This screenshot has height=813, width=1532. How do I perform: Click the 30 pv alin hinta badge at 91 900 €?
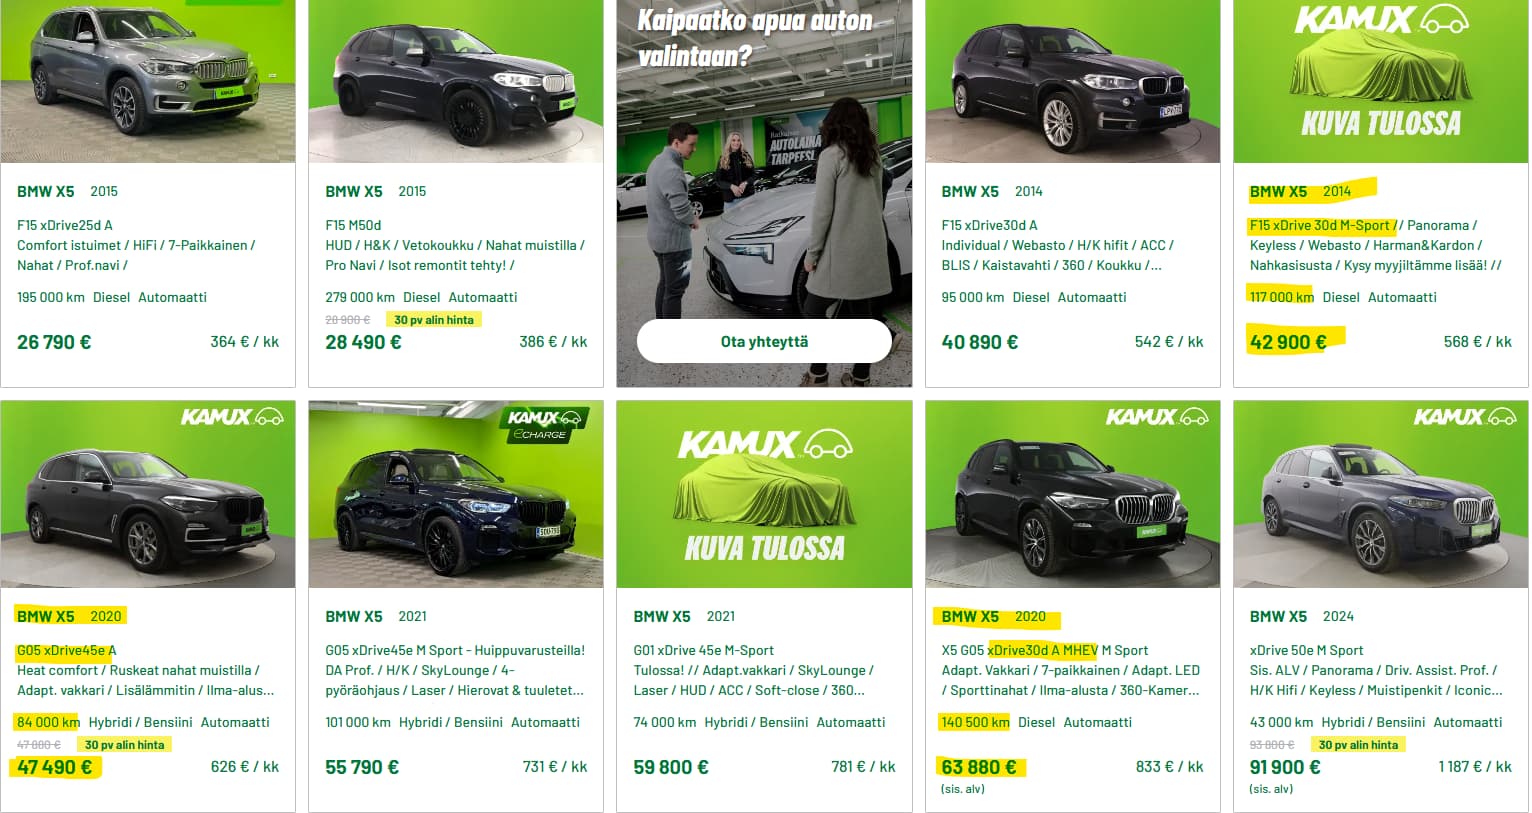1358,745
